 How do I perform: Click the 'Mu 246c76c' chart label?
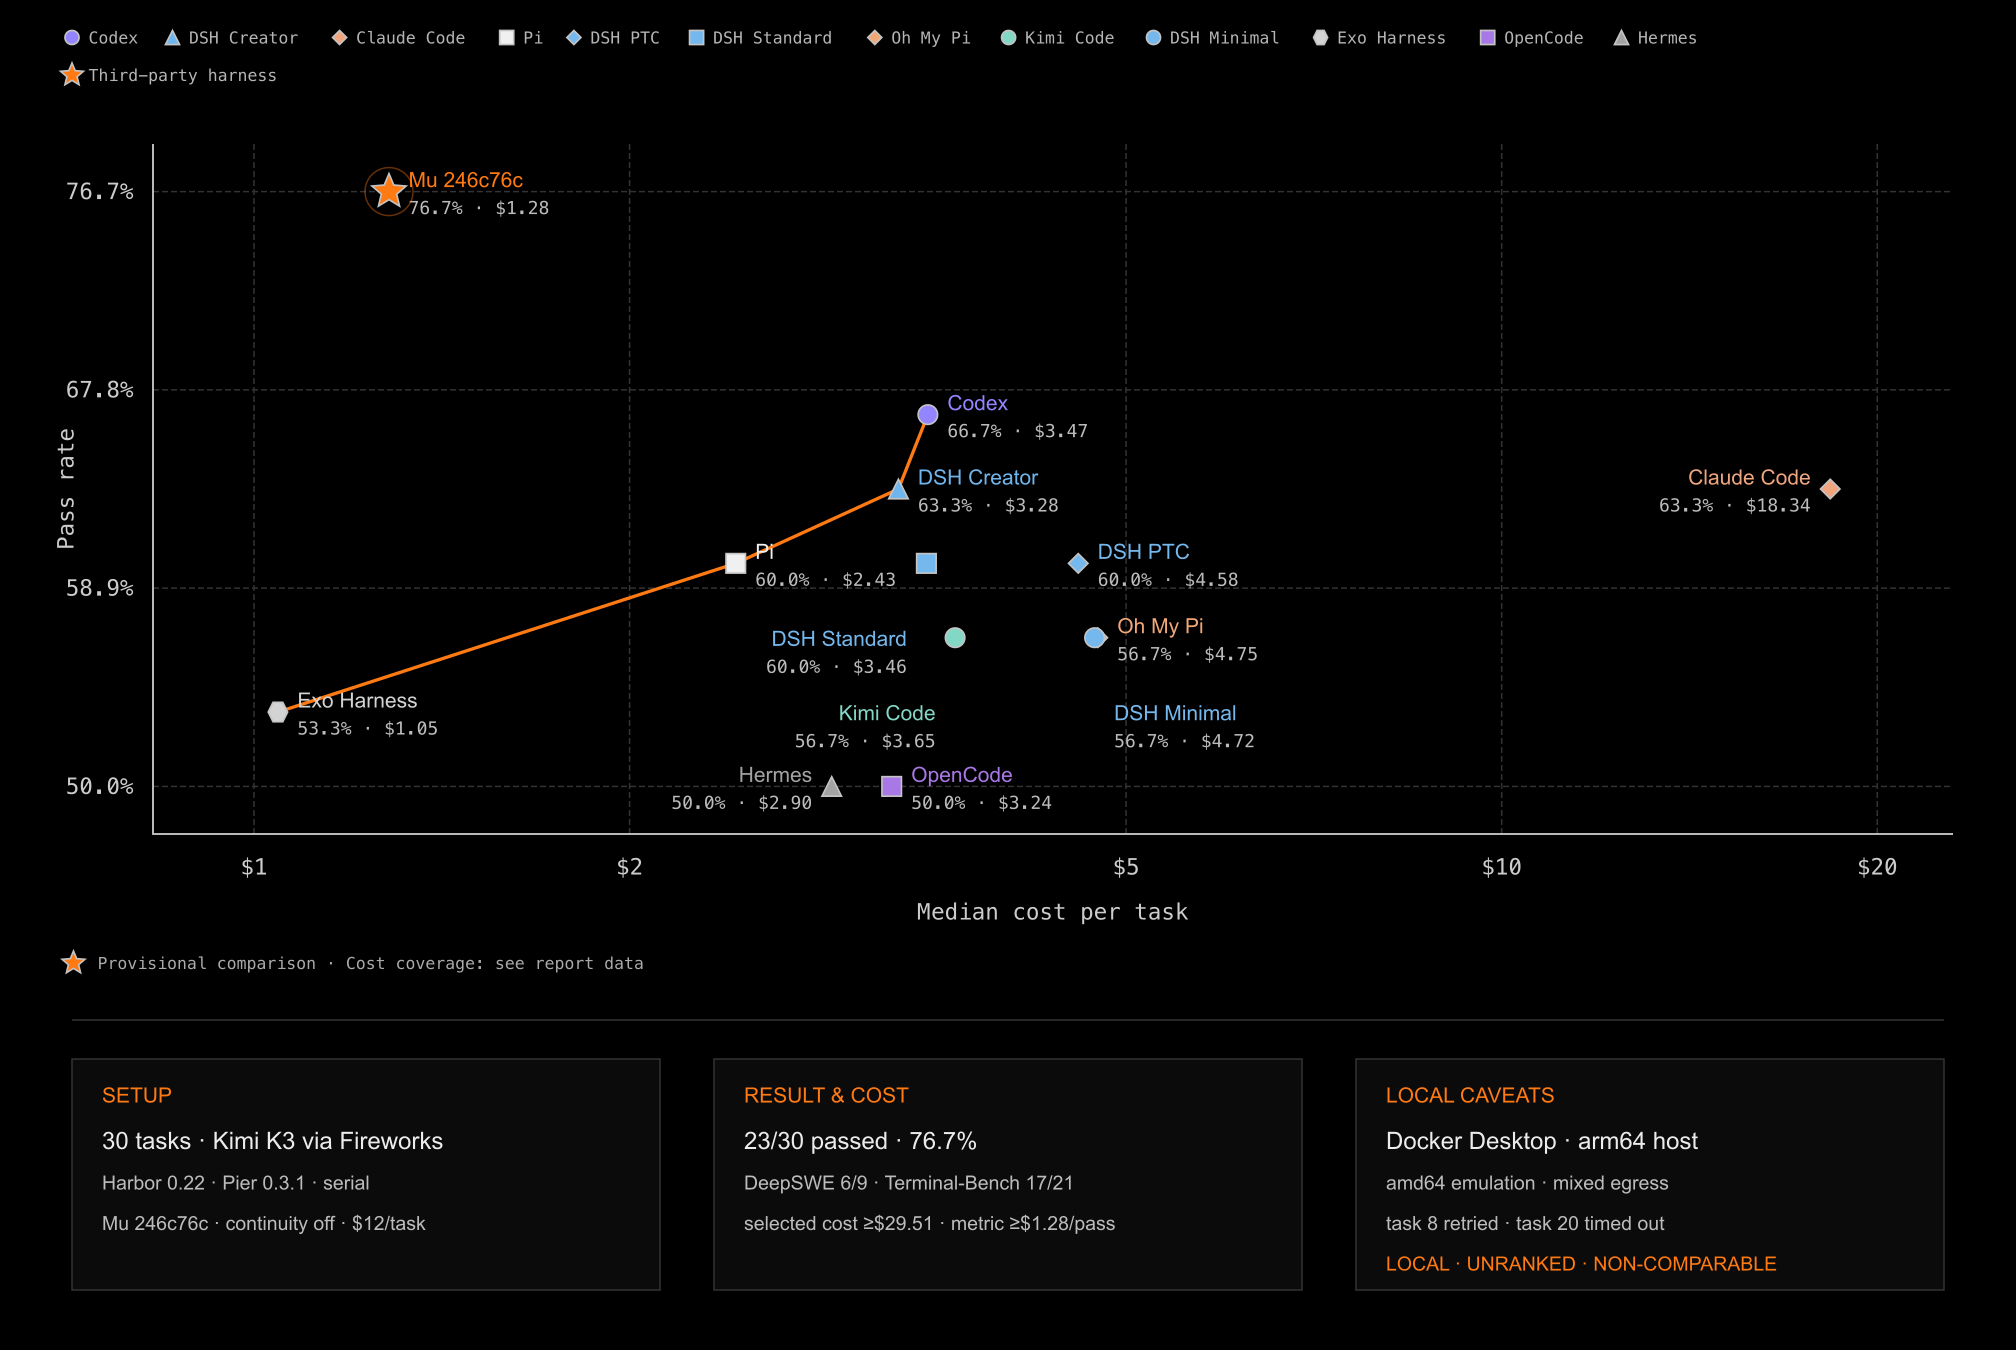point(466,180)
